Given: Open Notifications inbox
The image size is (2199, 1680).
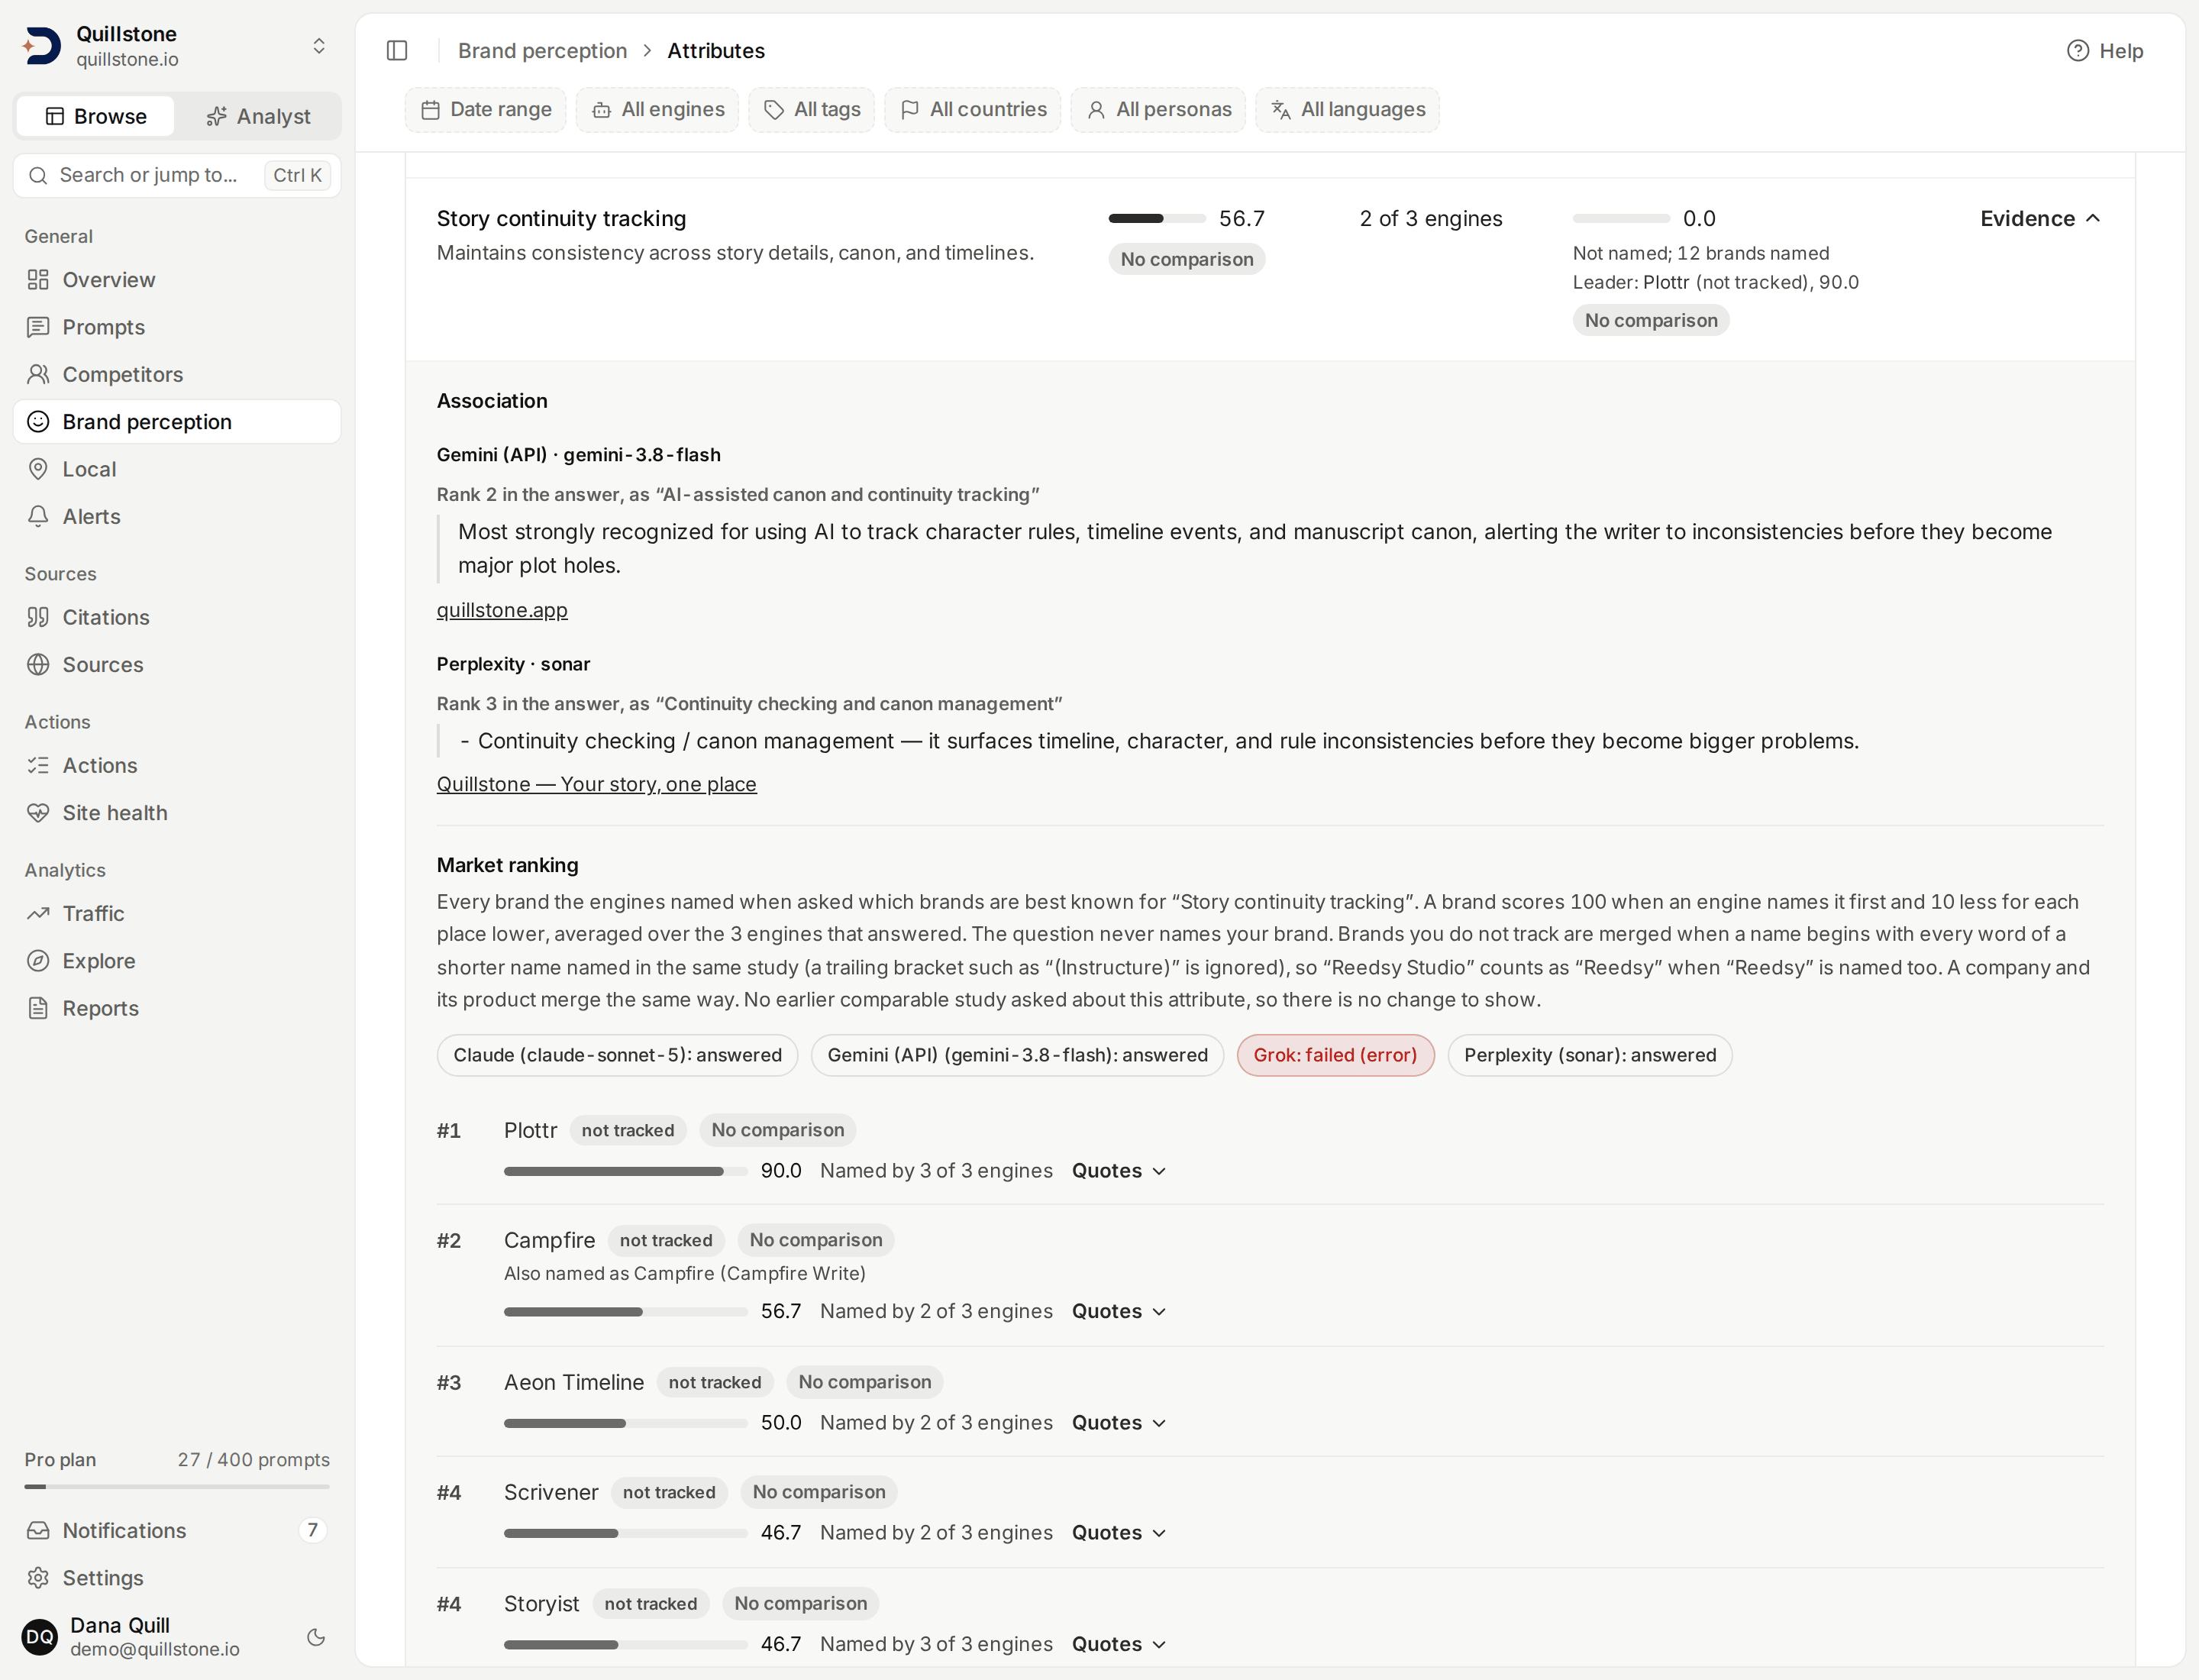Looking at the screenshot, I should pyautogui.click(x=177, y=1530).
